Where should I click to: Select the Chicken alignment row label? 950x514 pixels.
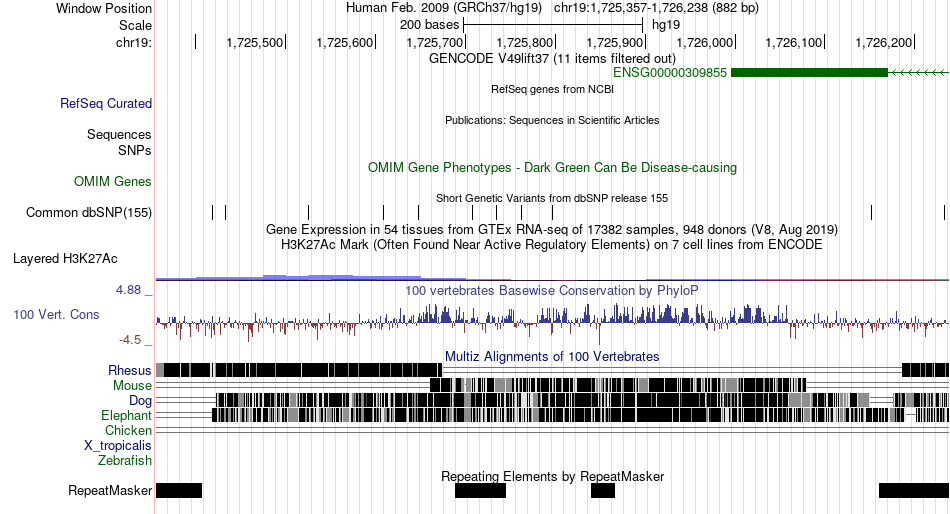pyautogui.click(x=128, y=430)
